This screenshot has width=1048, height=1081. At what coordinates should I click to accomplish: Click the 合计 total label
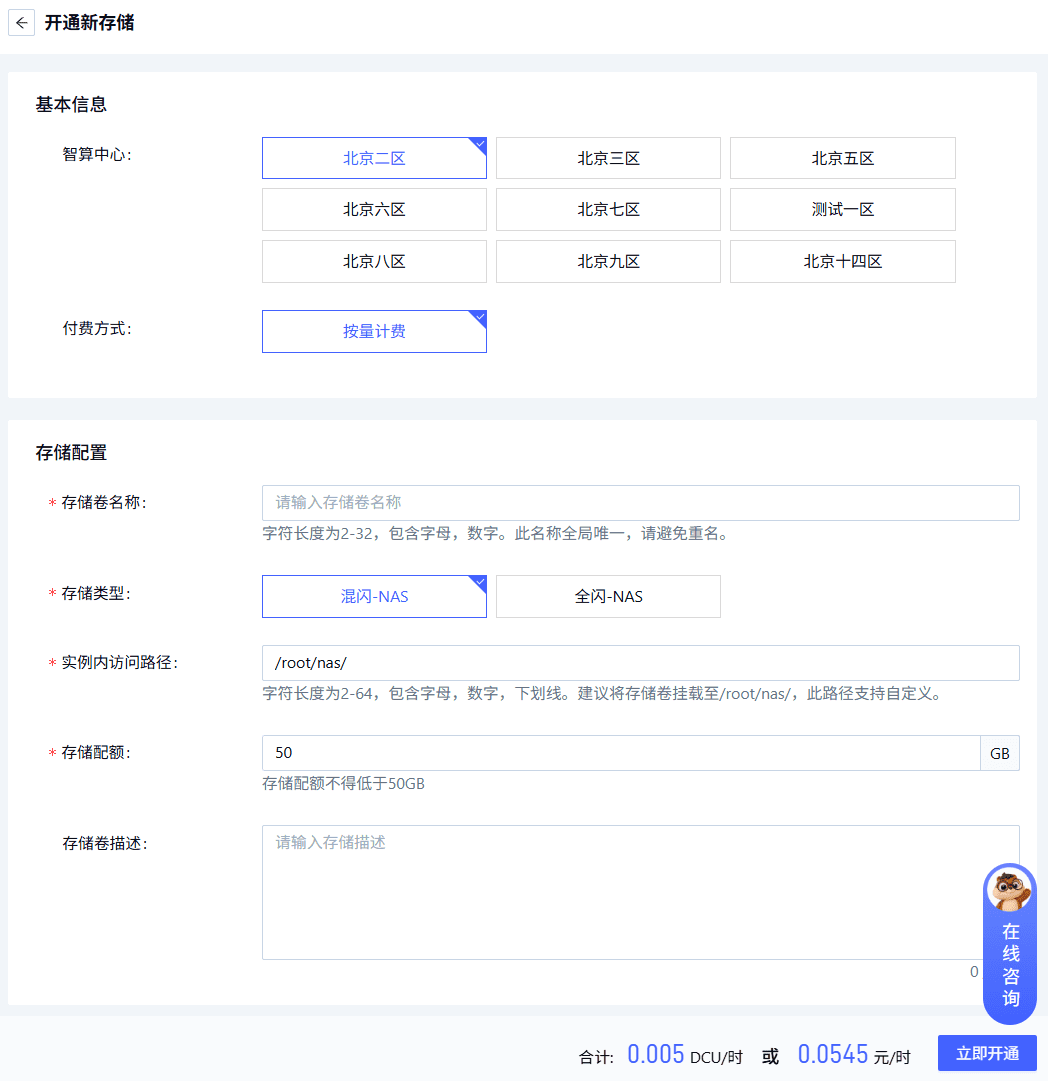click(x=596, y=1057)
